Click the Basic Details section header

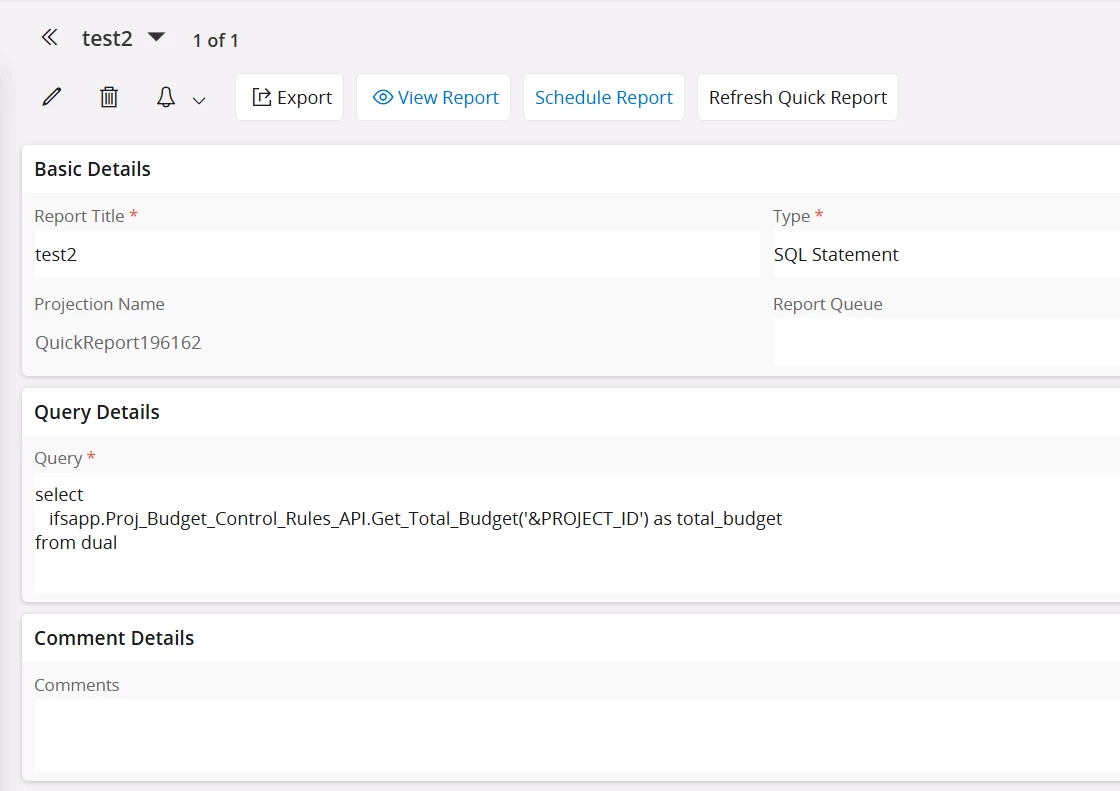coord(92,169)
